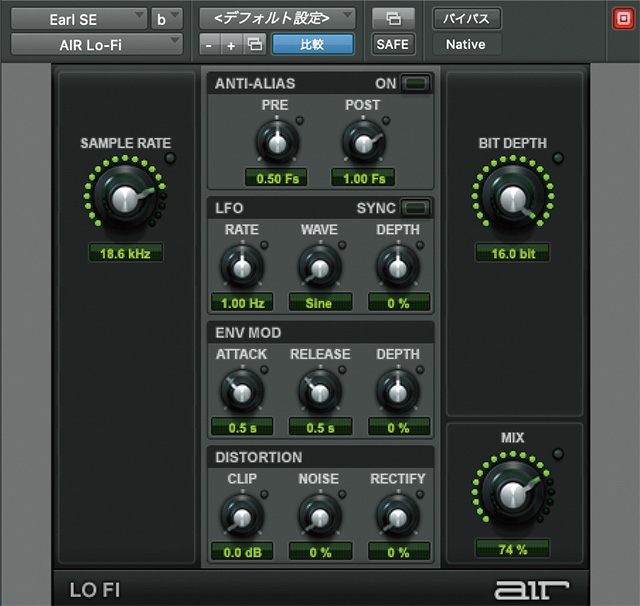This screenshot has width=640, height=606.
Task: Click the Sample Rate knob
Action: [125, 198]
